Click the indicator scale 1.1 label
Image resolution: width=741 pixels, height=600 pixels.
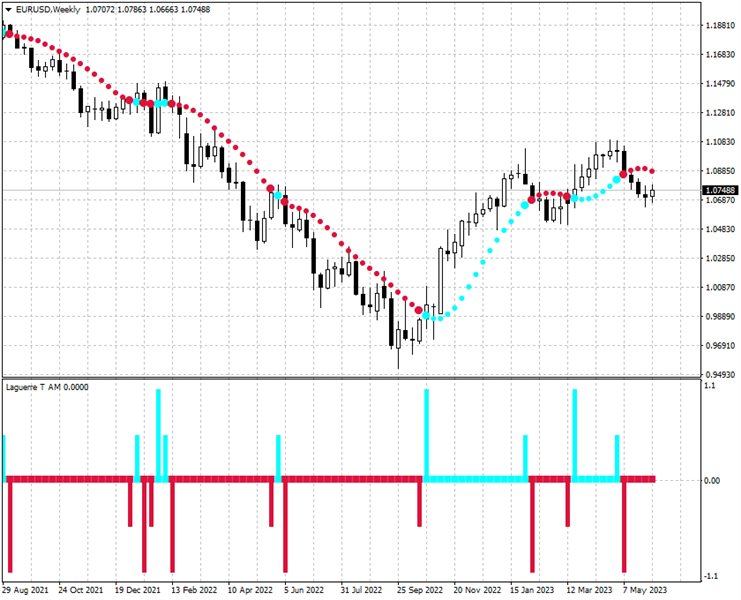710,386
